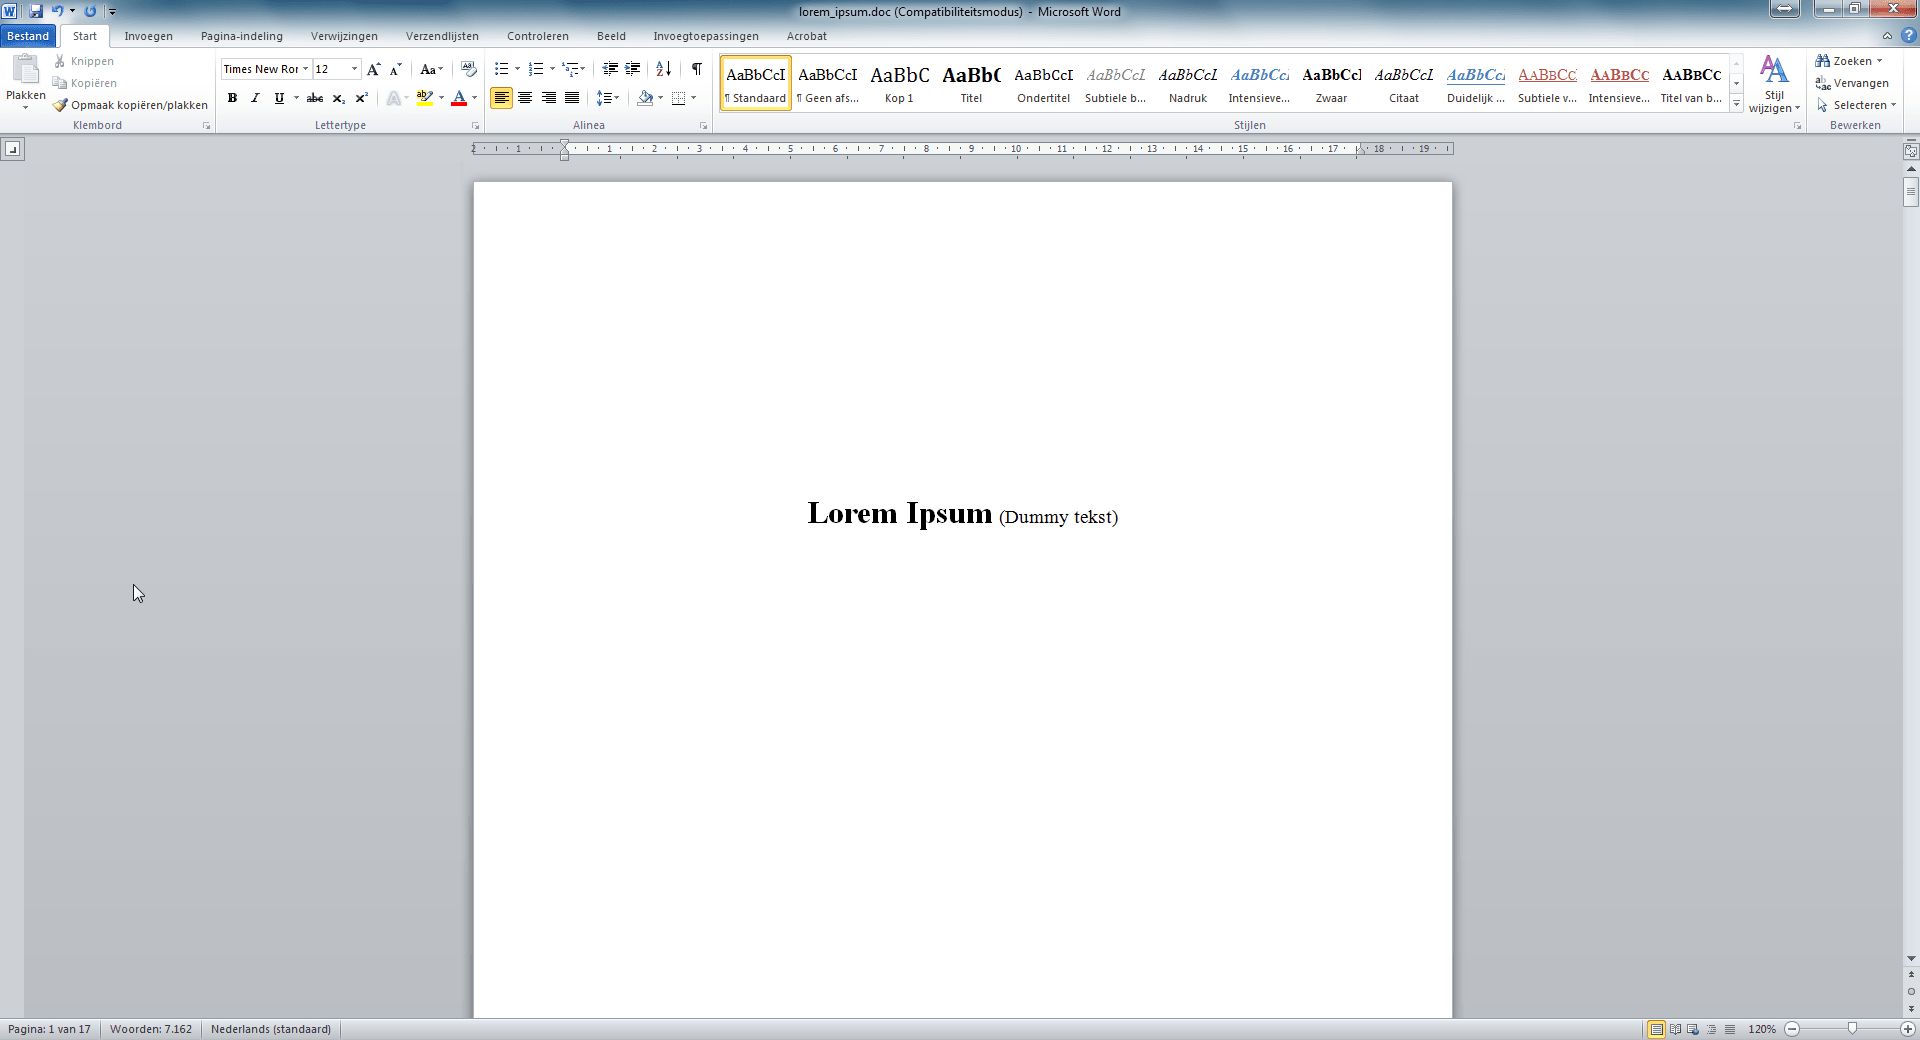Image resolution: width=1920 pixels, height=1040 pixels.
Task: Click numbered list icon
Action: pyautogui.click(x=536, y=69)
